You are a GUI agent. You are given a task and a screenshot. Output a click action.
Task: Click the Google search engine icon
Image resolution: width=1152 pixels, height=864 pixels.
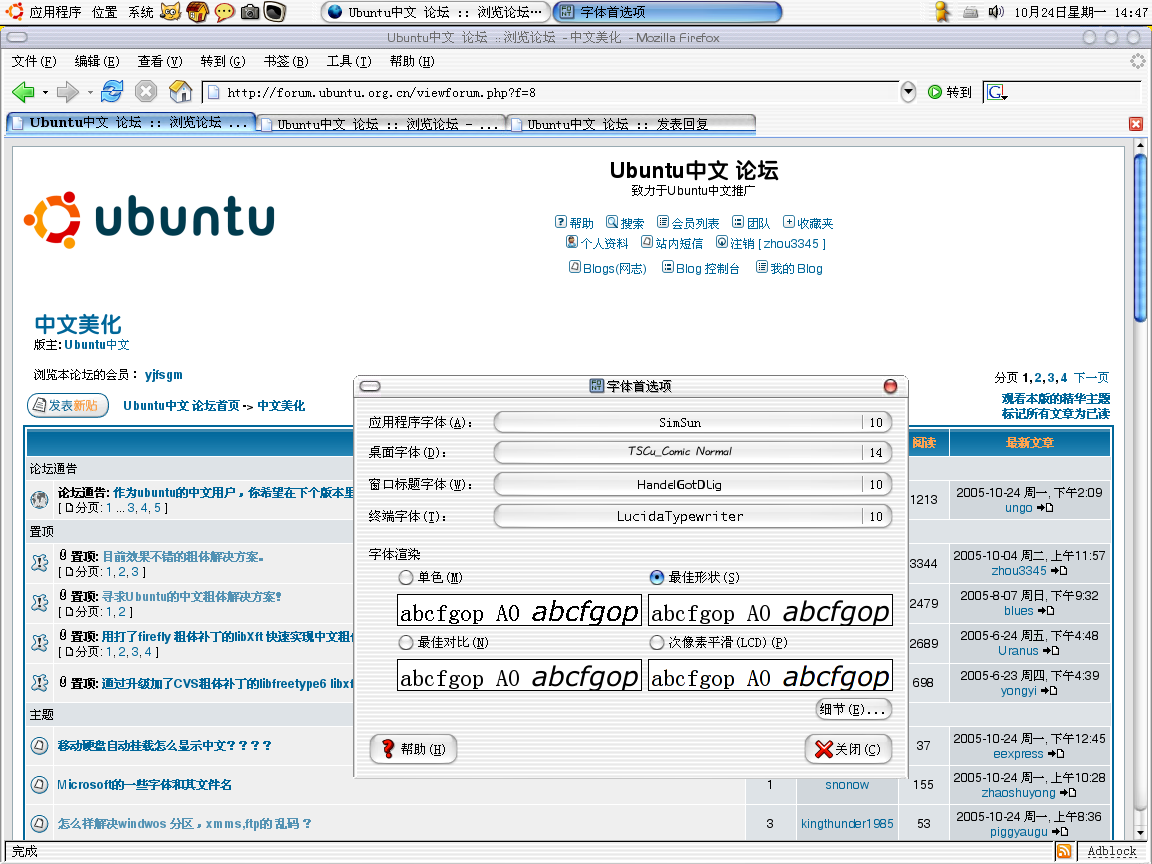(996, 93)
